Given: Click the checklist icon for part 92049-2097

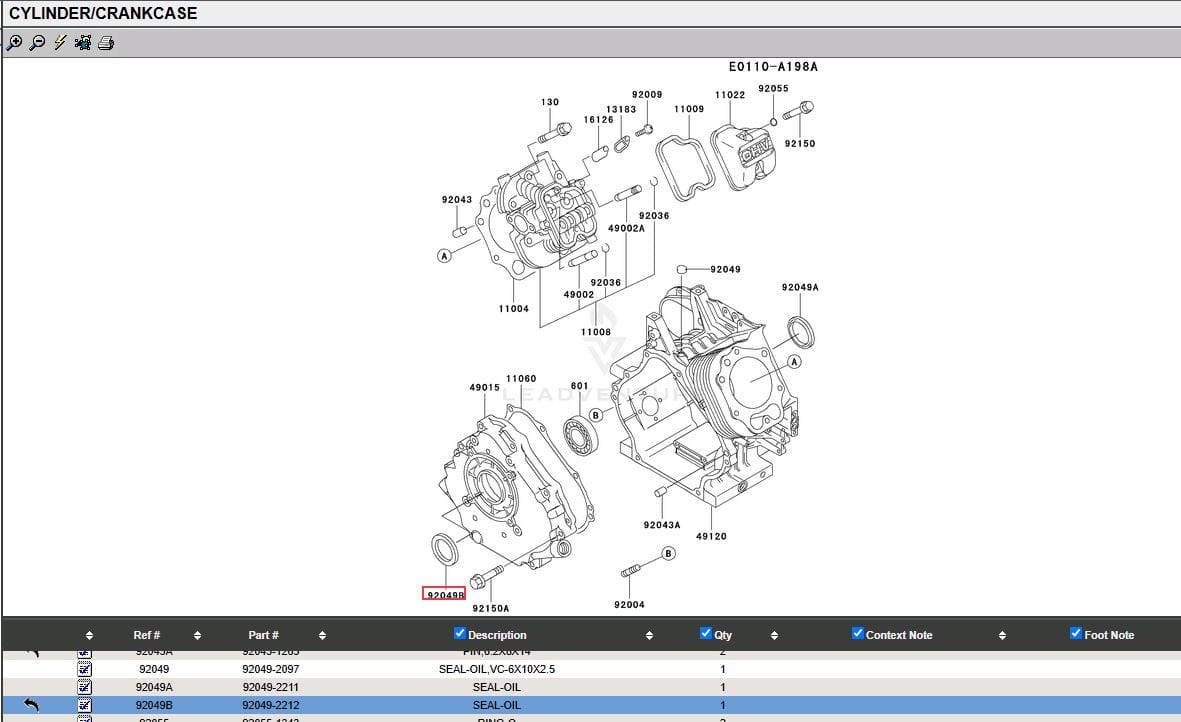Looking at the screenshot, I should coord(84,669).
